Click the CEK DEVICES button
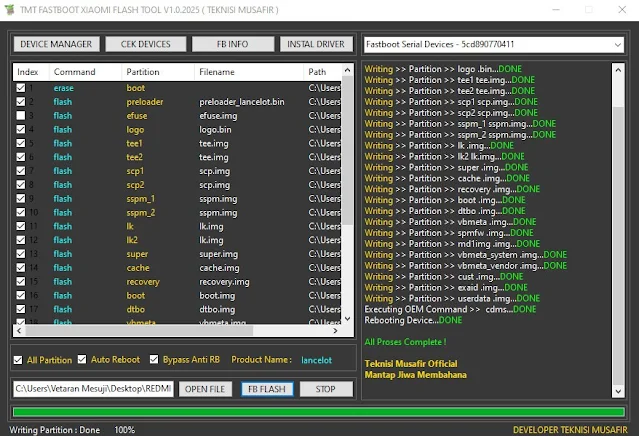This screenshot has width=639, height=436. point(145,44)
